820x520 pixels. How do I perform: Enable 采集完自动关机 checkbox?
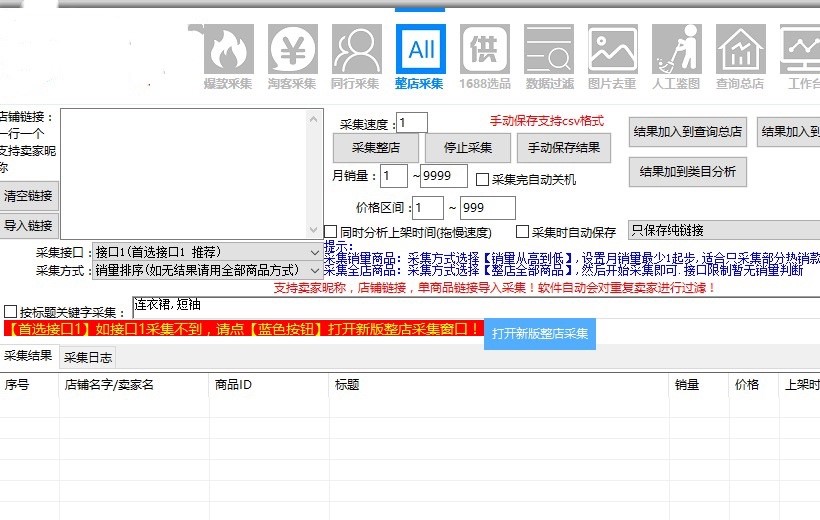coord(482,180)
